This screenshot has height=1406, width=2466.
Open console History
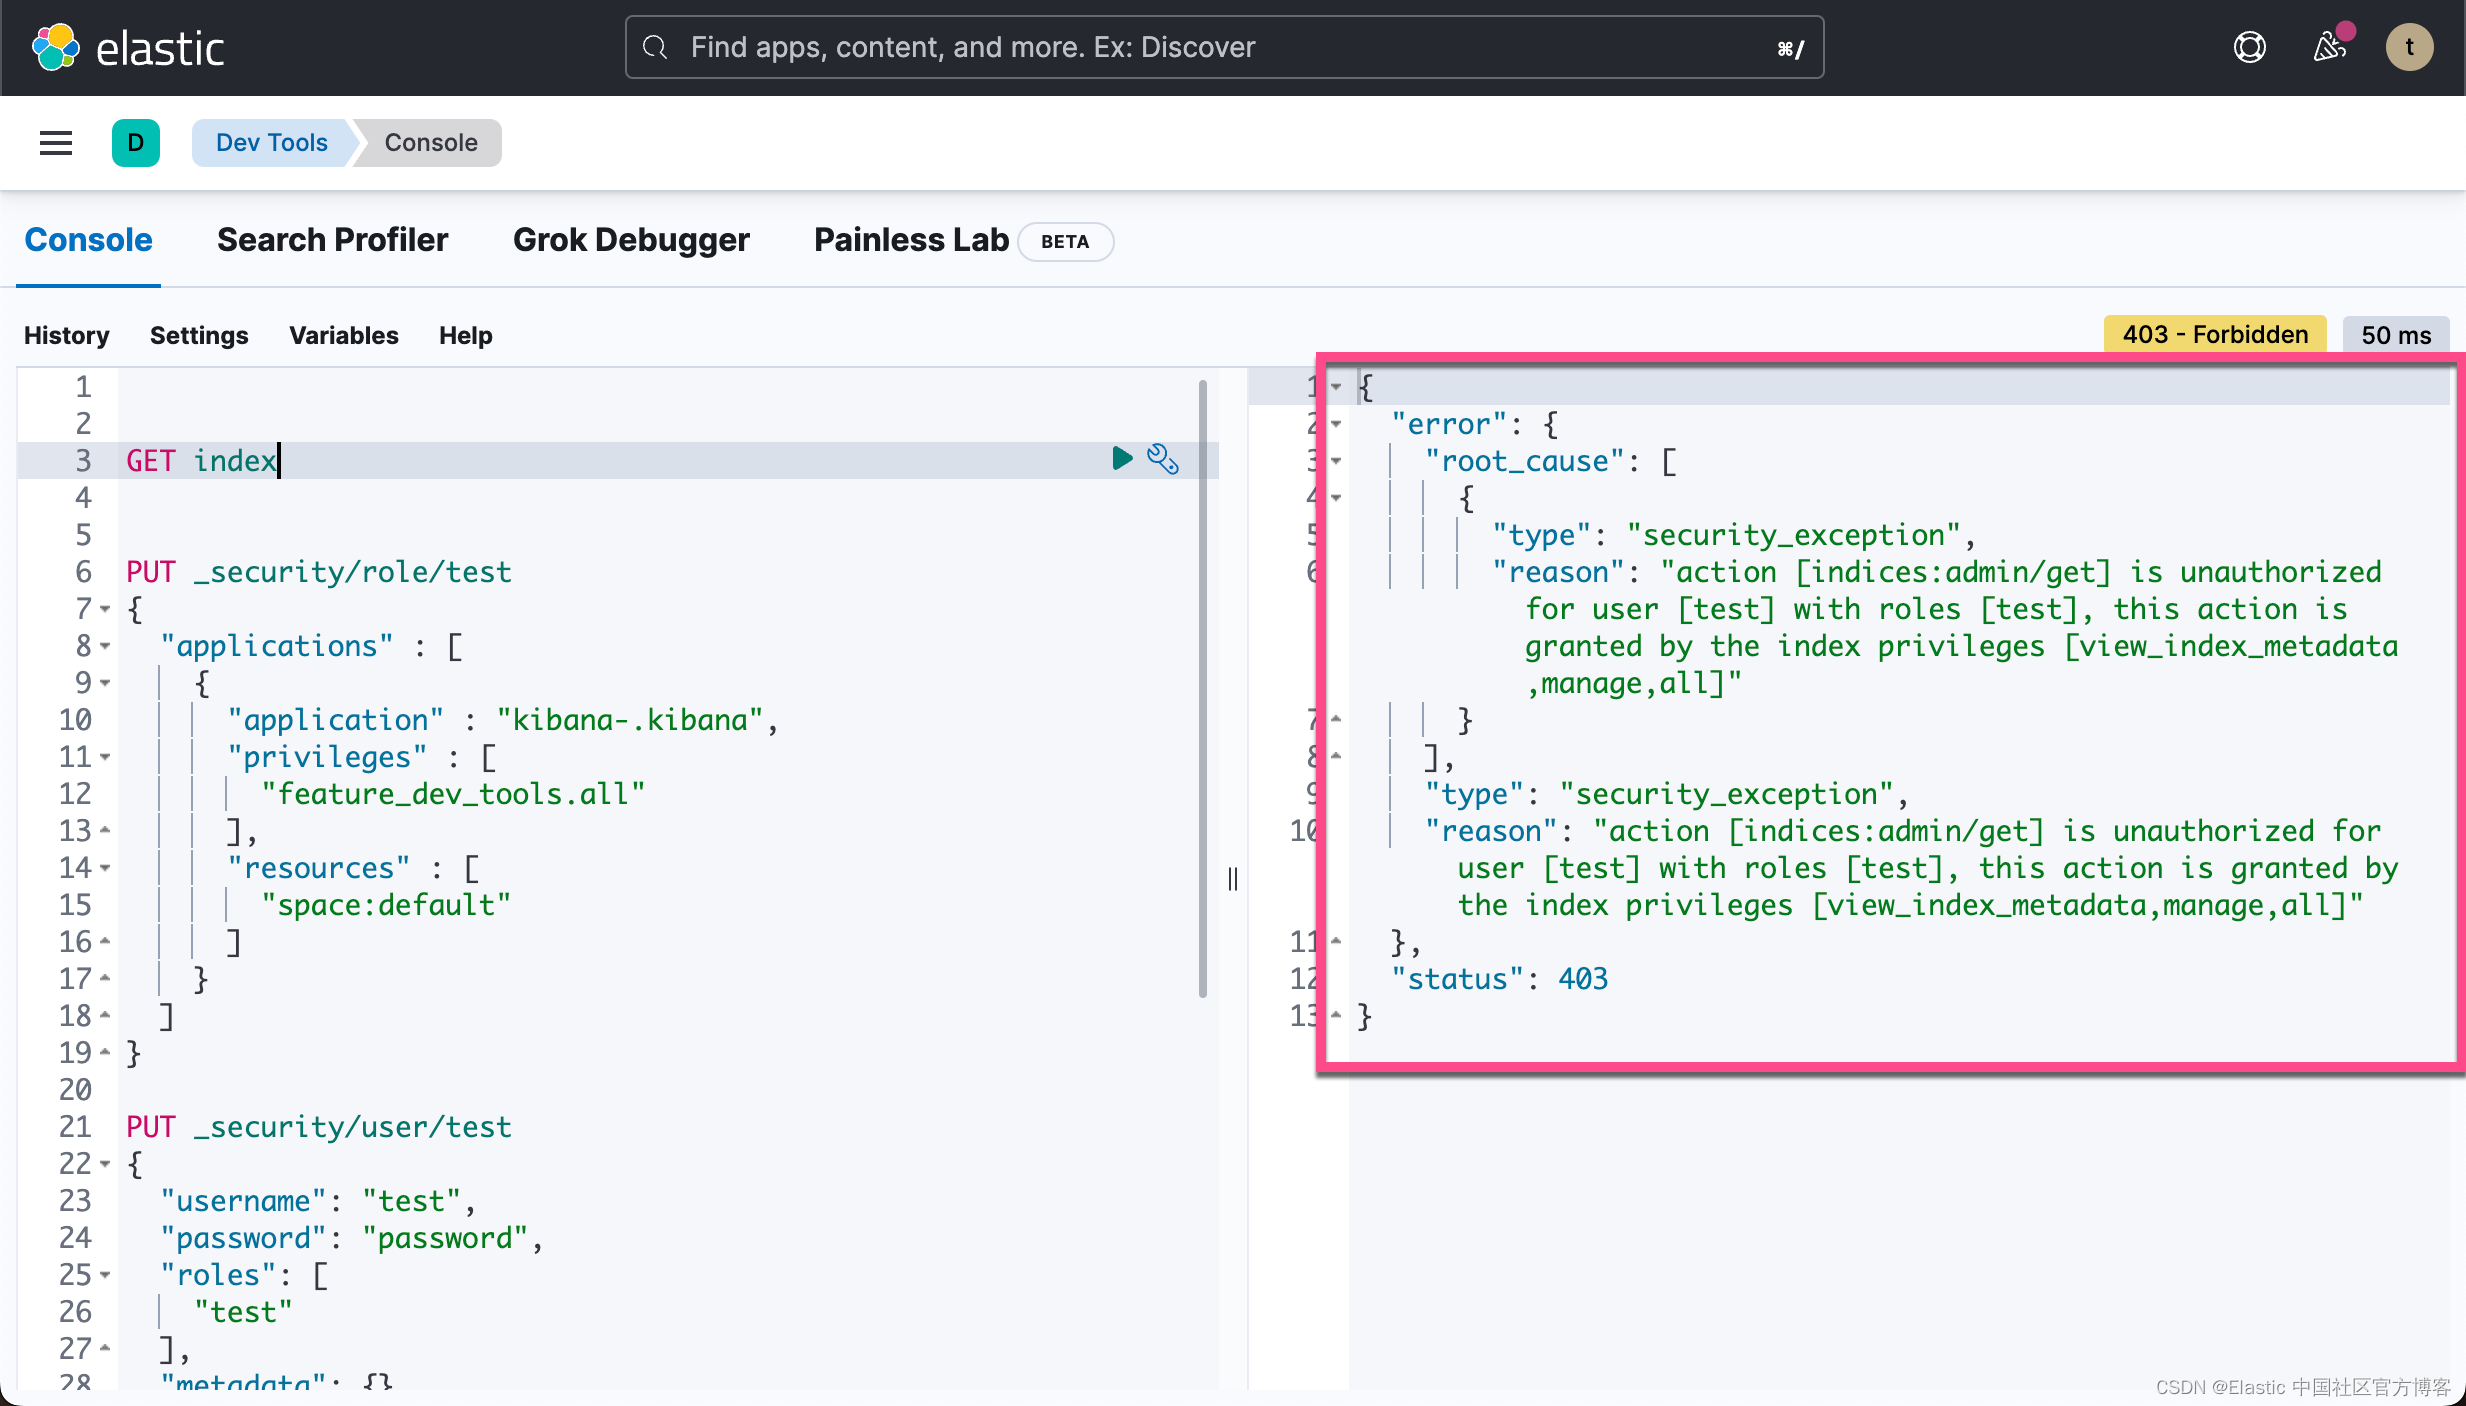66,335
